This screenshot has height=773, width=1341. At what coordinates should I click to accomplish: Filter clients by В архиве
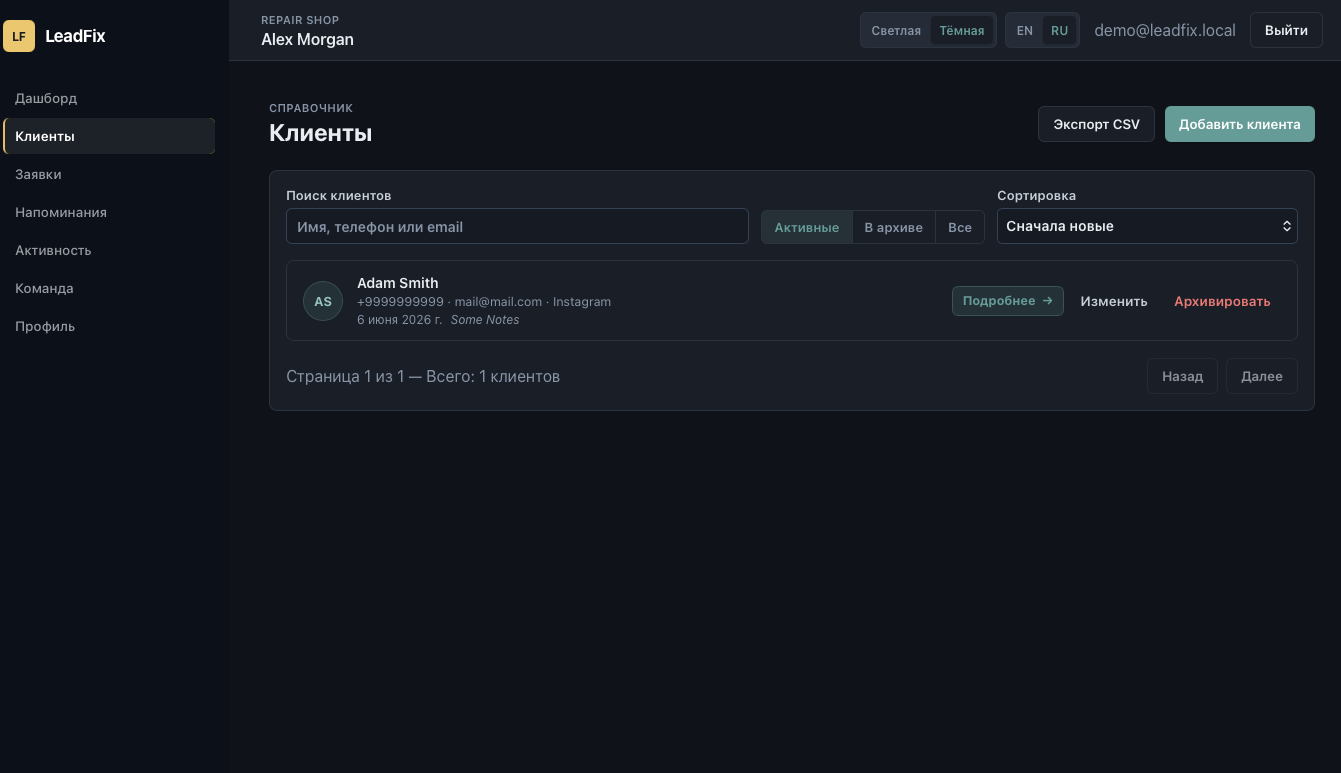(894, 227)
